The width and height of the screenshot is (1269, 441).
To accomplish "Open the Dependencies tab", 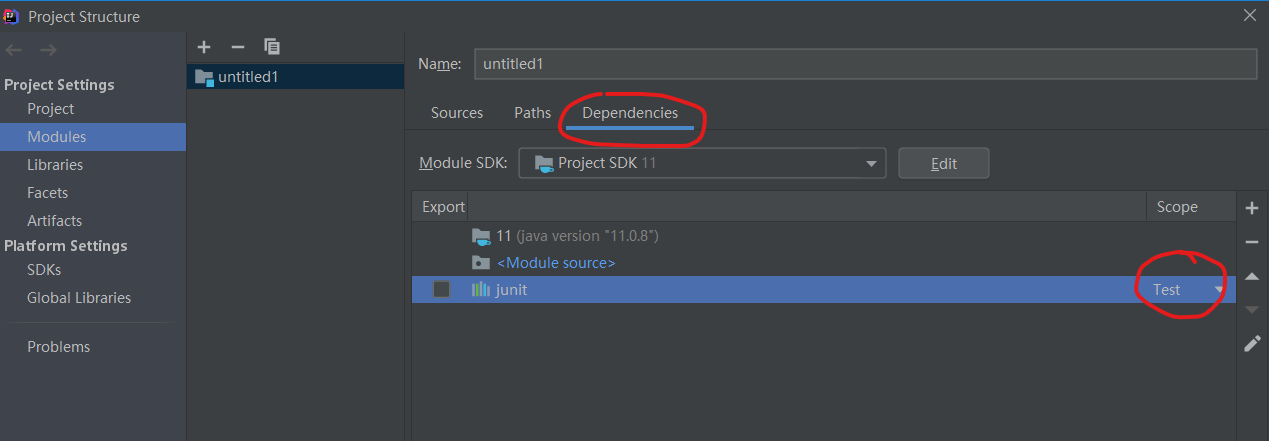I will 630,113.
